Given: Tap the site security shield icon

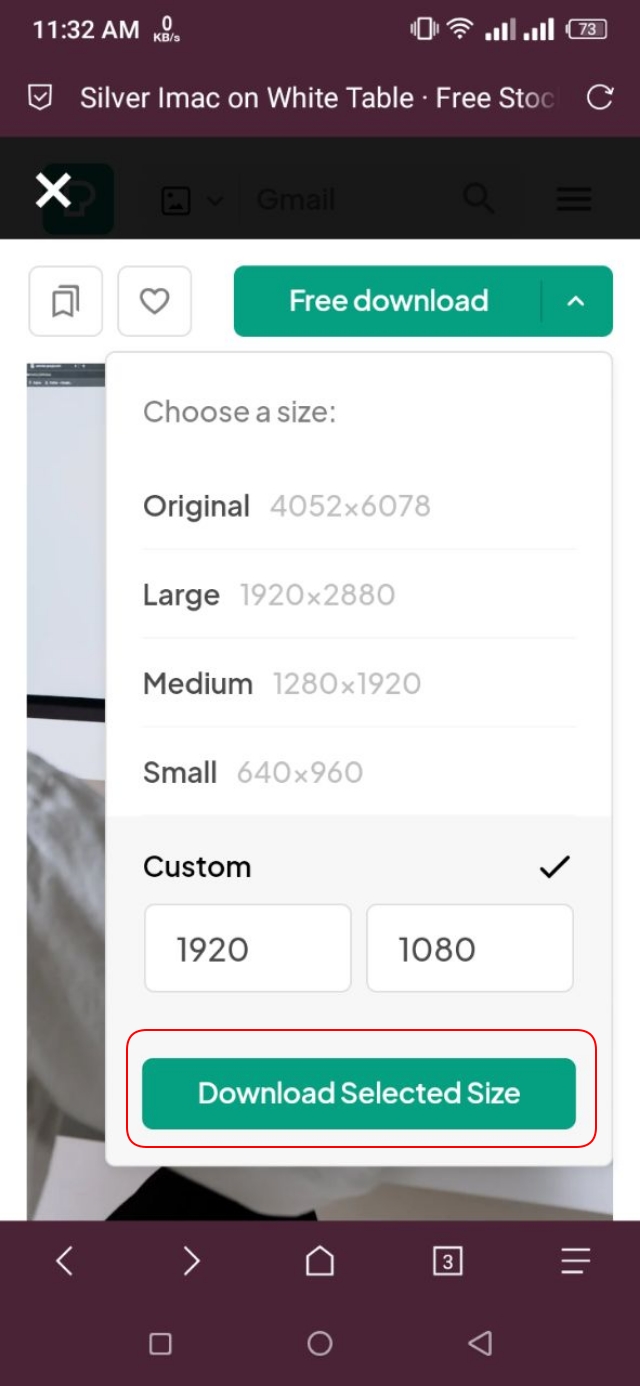Looking at the screenshot, I should tap(40, 98).
